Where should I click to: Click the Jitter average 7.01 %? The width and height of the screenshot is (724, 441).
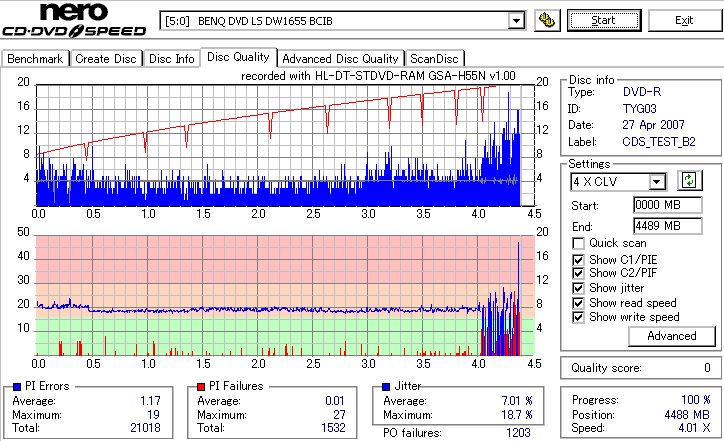(517, 401)
